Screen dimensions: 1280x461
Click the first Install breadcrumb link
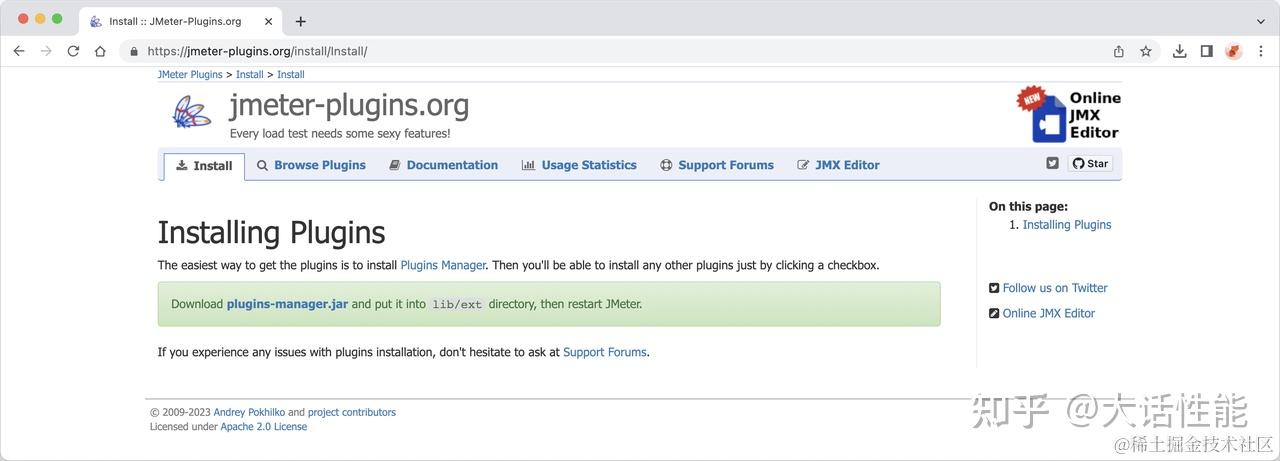click(x=250, y=74)
